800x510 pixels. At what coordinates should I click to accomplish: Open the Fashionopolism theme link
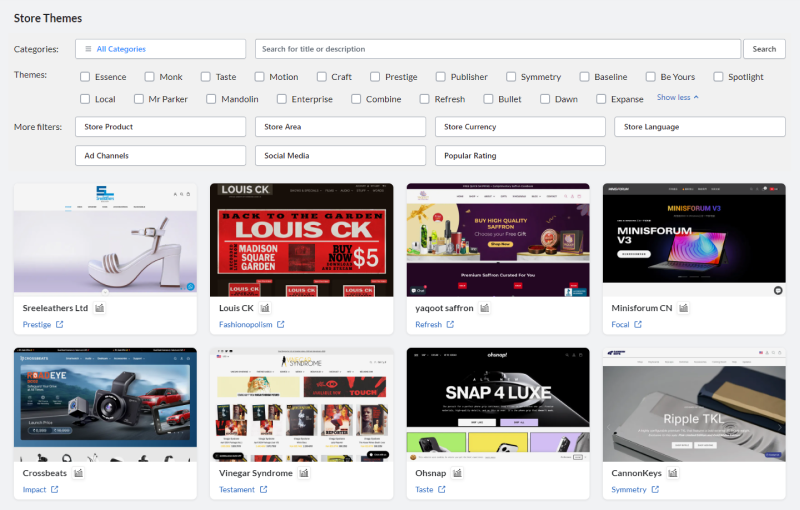245,324
